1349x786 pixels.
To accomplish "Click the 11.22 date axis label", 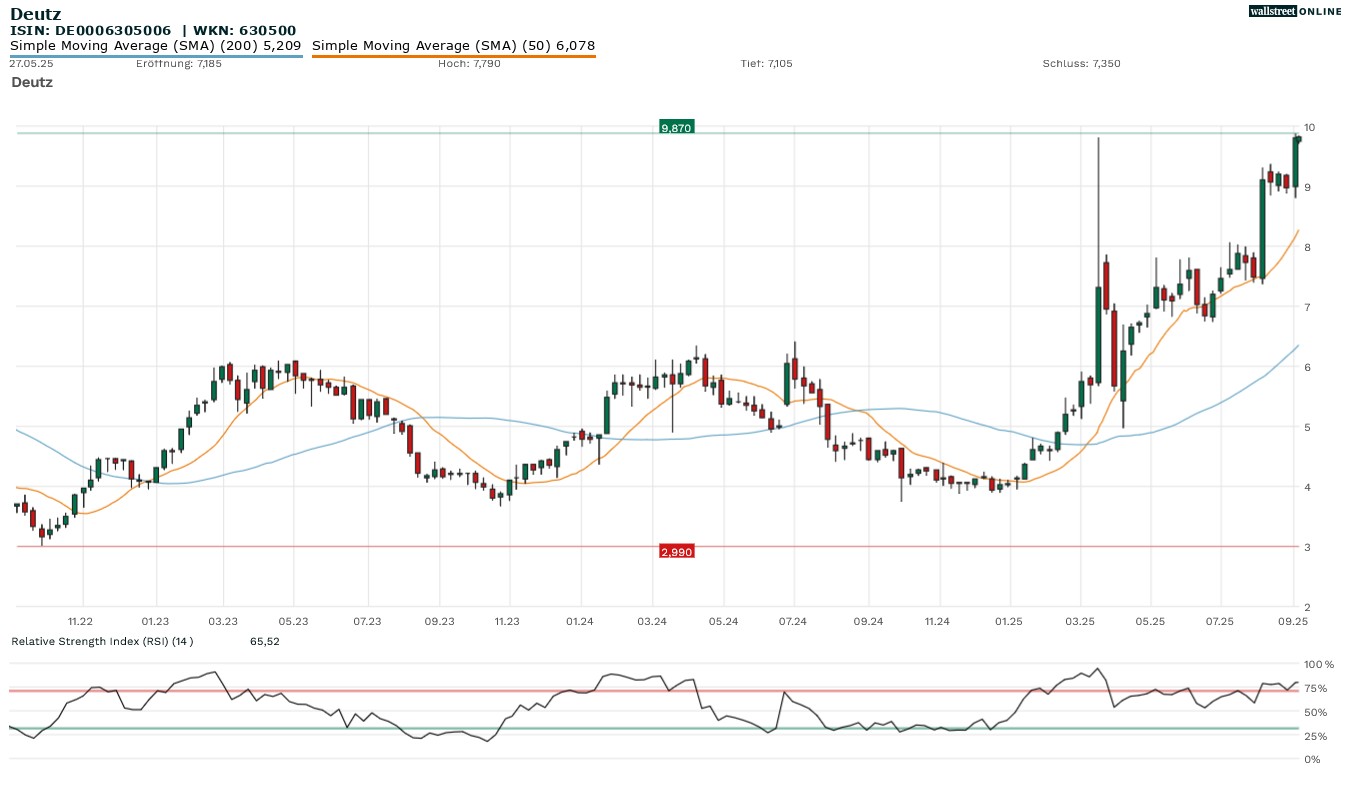I will click(x=81, y=621).
